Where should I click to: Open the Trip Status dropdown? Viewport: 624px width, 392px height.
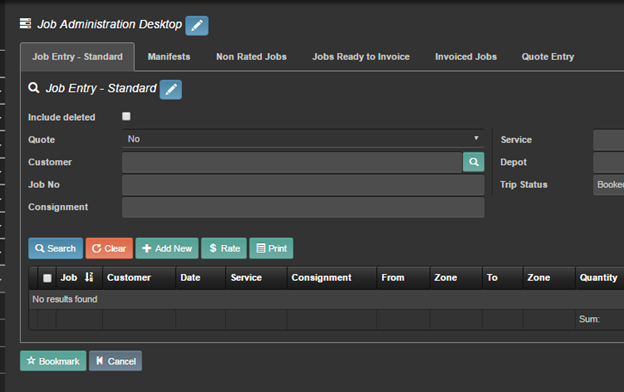[x=608, y=185]
